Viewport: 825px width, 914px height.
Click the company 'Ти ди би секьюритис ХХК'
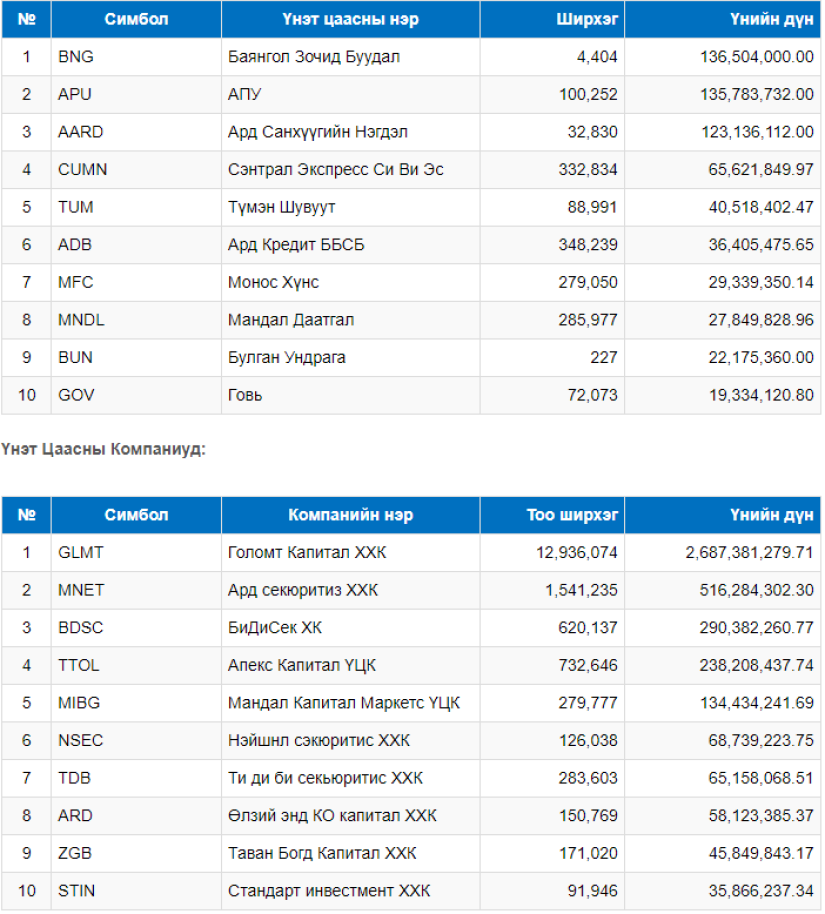click(325, 778)
